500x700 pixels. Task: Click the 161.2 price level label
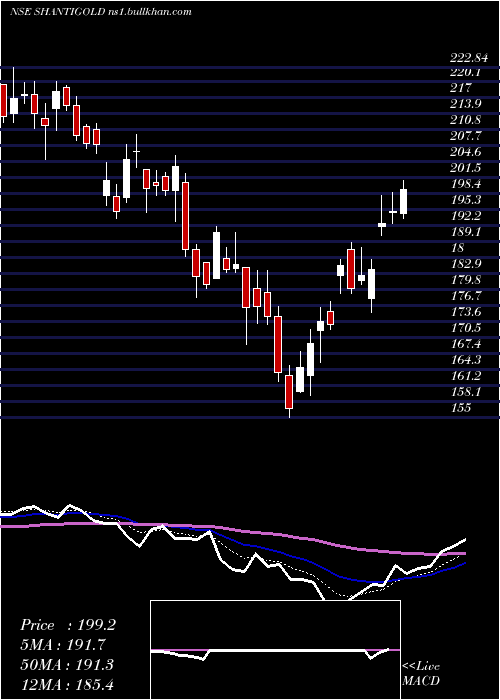click(466, 377)
